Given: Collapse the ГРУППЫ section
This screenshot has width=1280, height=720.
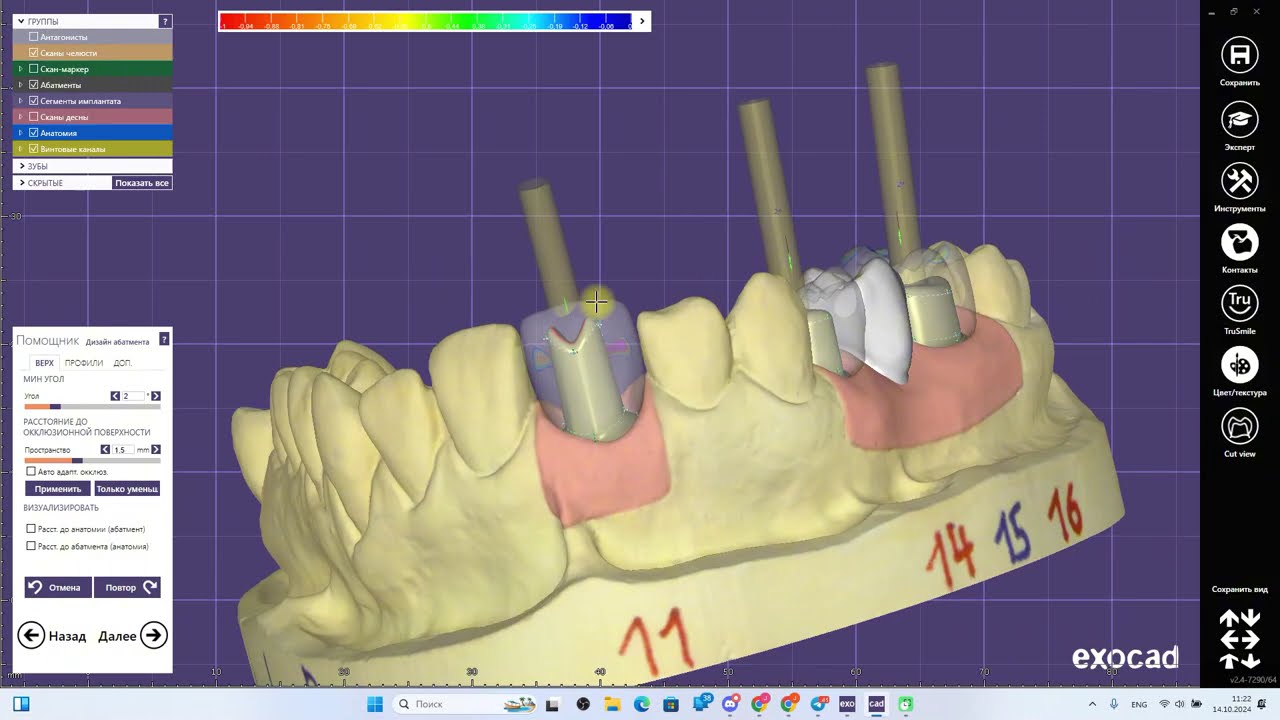Looking at the screenshot, I should click(x=21, y=21).
